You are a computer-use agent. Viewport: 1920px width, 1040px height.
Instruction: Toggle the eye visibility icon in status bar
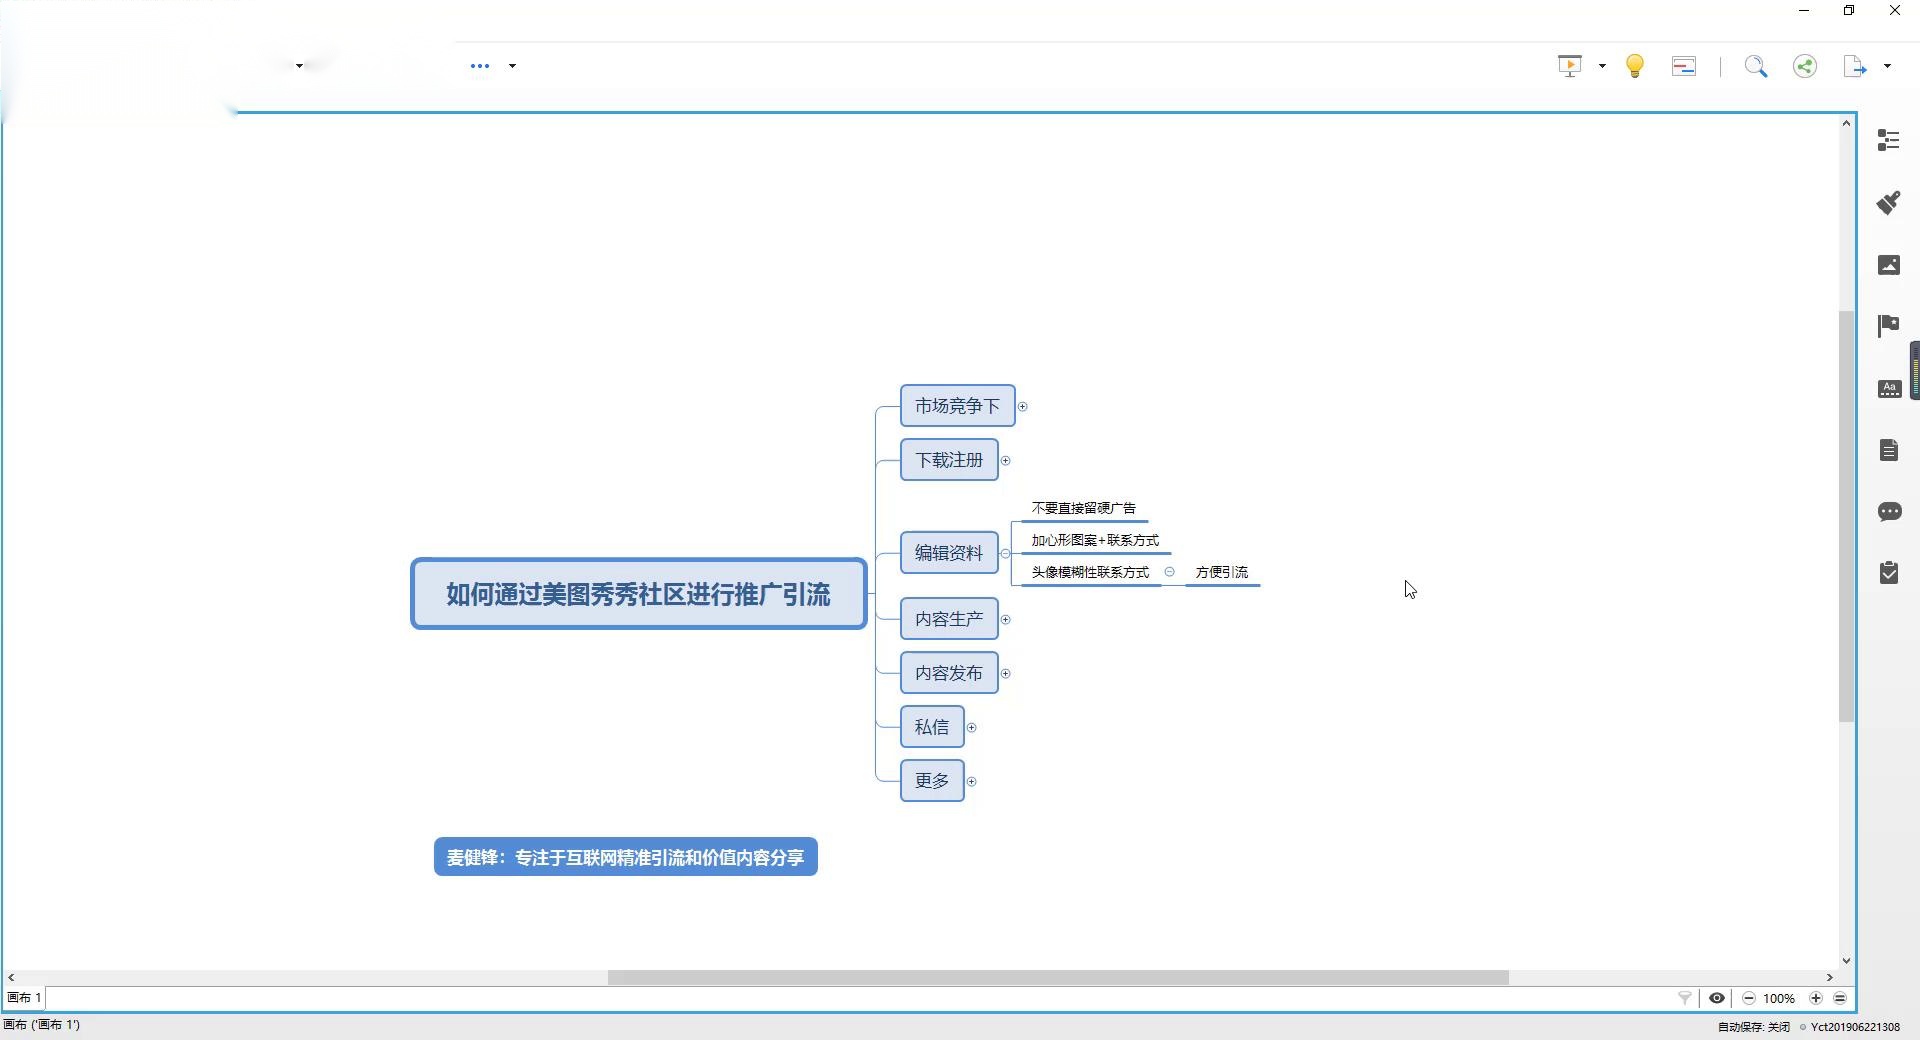pos(1717,998)
